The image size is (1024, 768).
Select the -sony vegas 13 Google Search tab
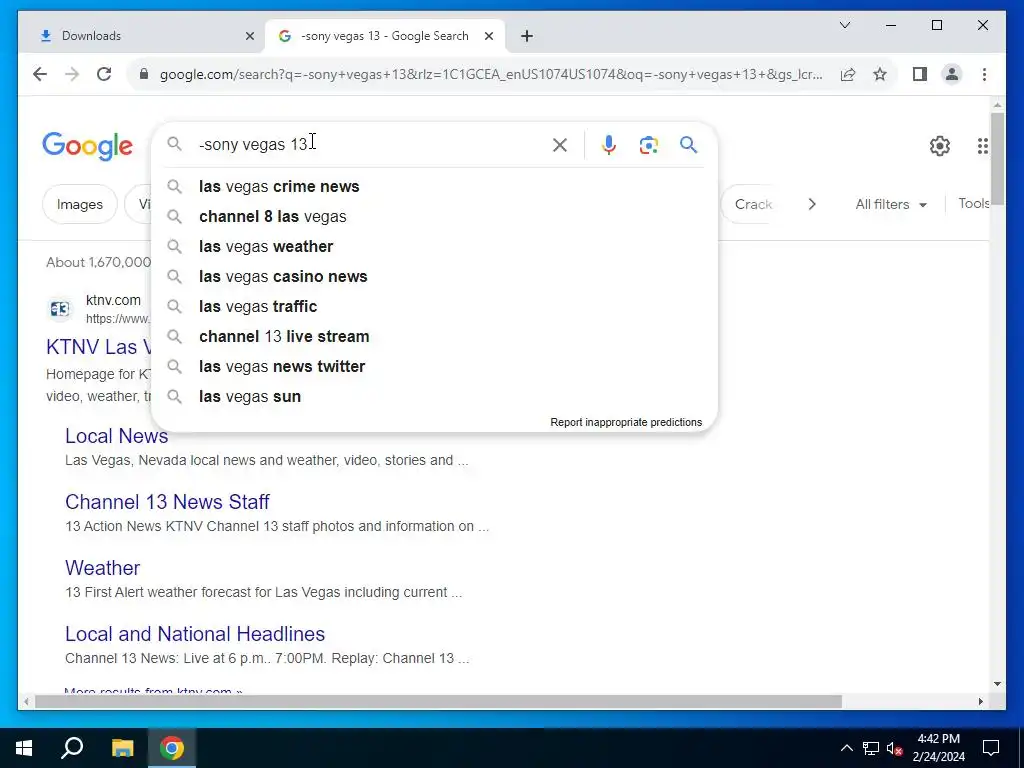point(385,36)
